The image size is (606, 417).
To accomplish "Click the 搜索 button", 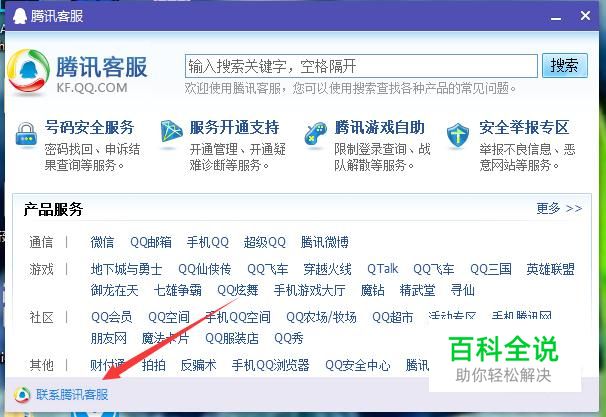I will click(x=565, y=66).
